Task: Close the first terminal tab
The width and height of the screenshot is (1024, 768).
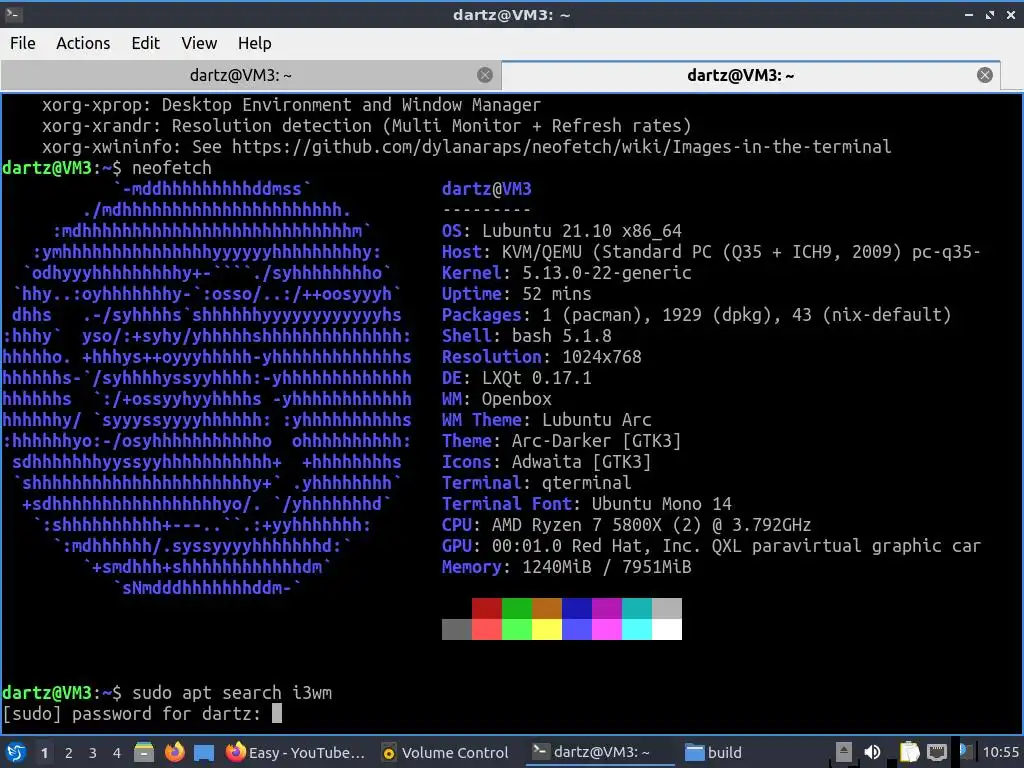Action: pyautogui.click(x=485, y=75)
